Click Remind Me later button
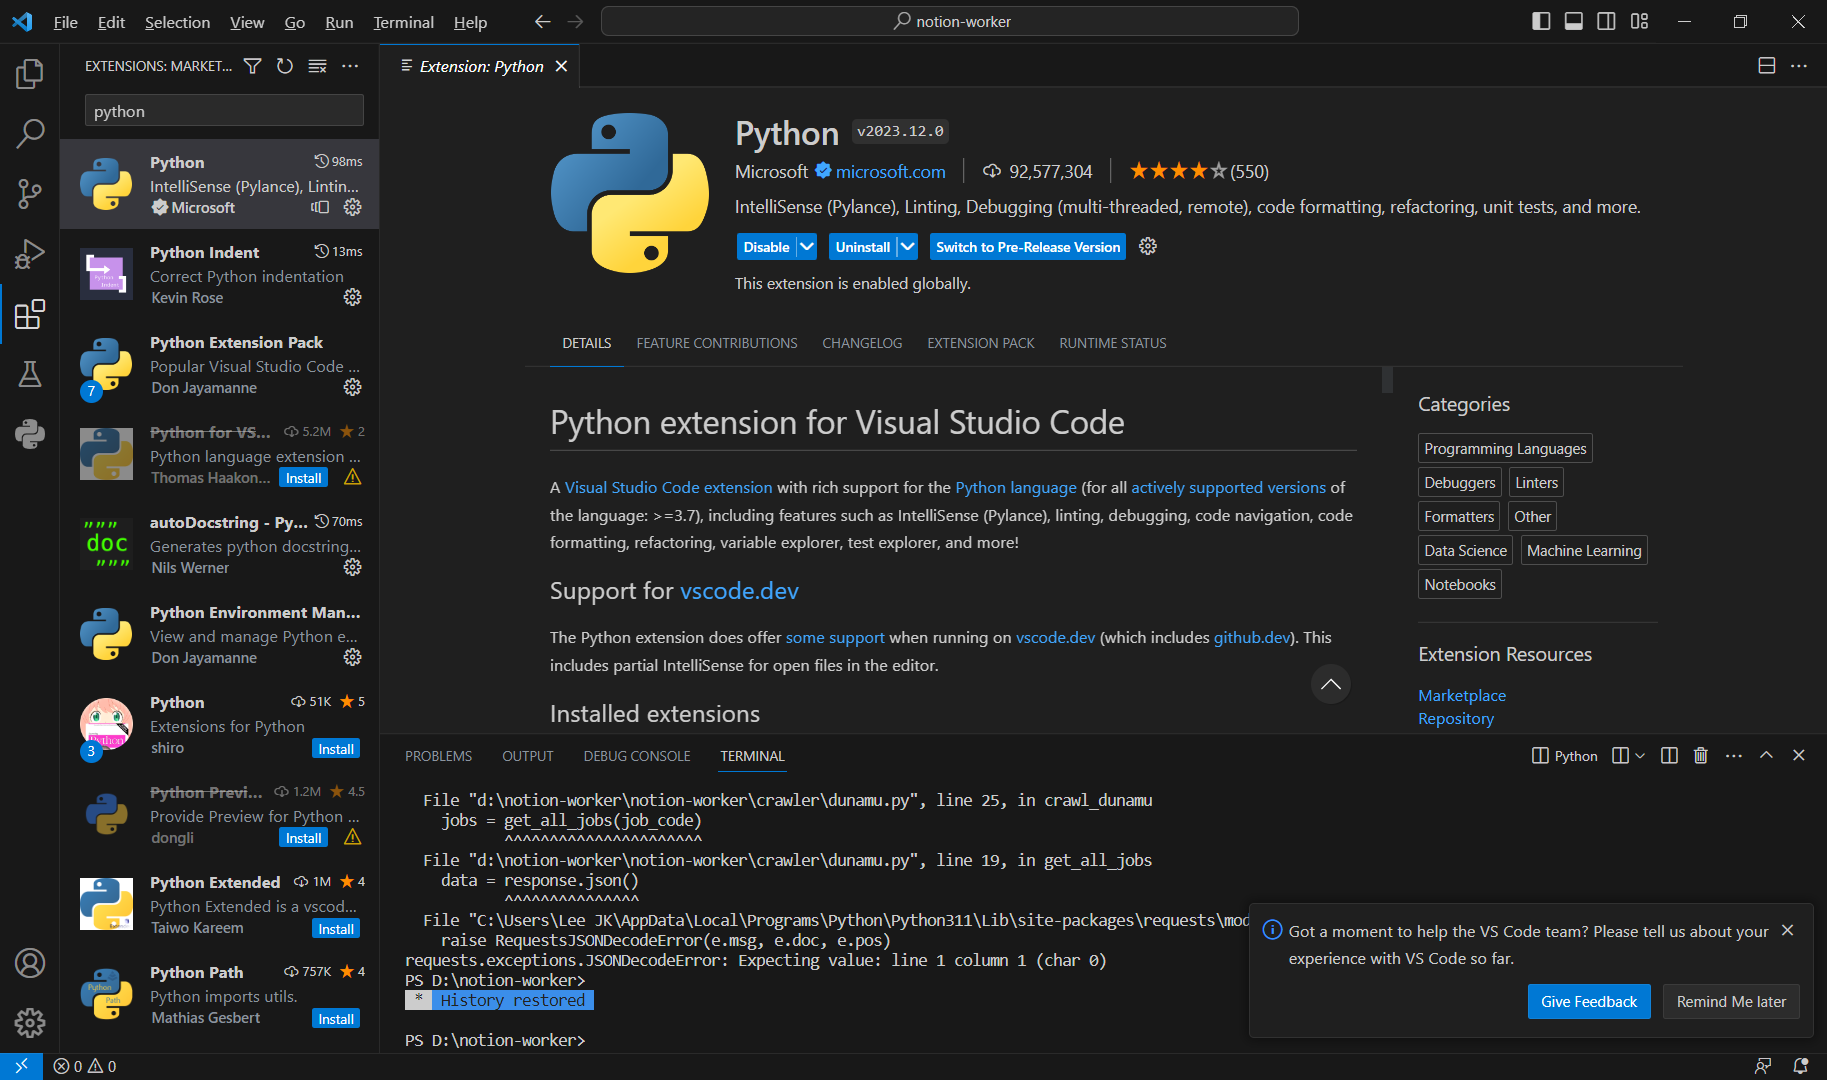 (x=1731, y=1002)
